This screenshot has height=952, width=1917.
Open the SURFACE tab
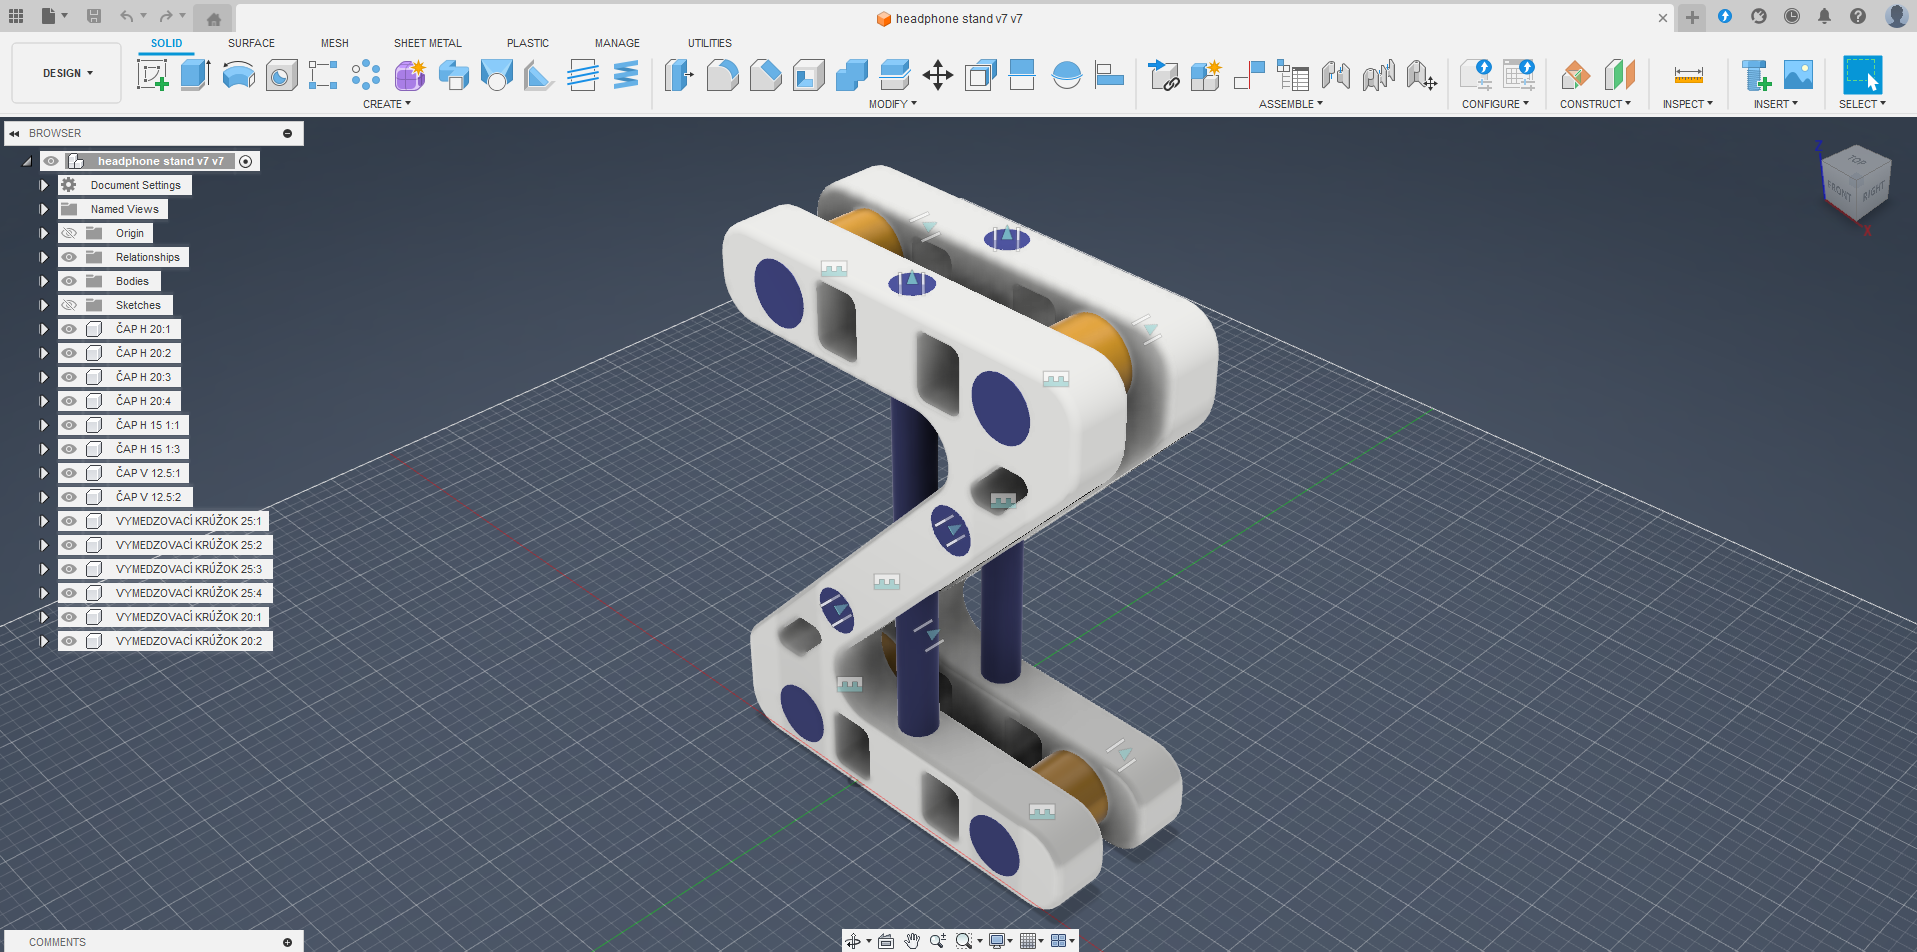[251, 43]
